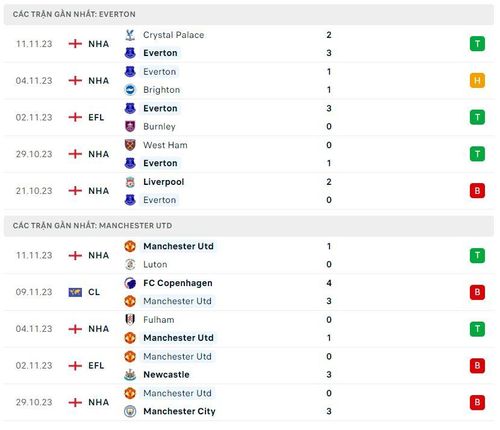The image size is (500, 430).
Task: Click the Burnley club crest
Action: click(x=130, y=126)
